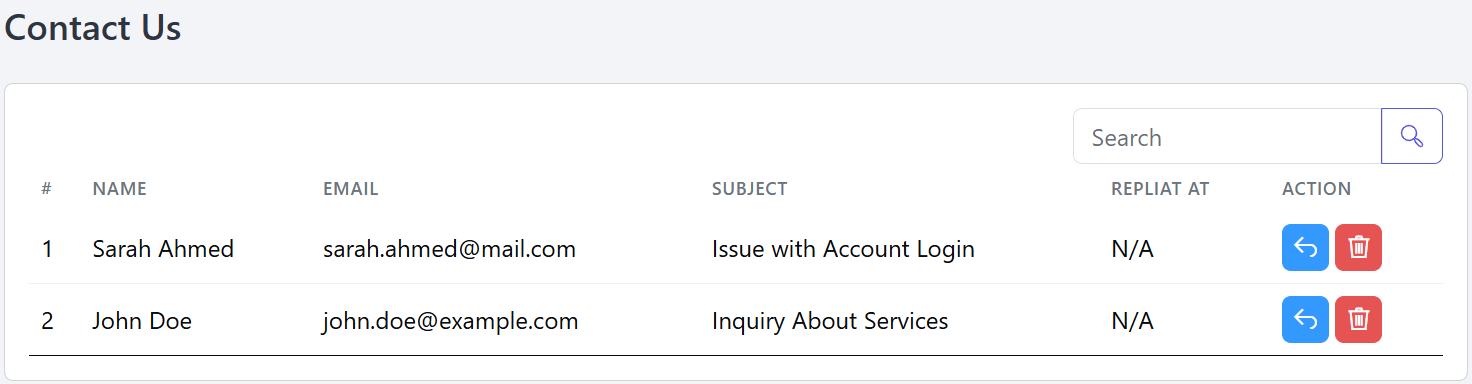The width and height of the screenshot is (1472, 384).
Task: Click email sarah.ahmed@mail.com
Action: coord(449,249)
